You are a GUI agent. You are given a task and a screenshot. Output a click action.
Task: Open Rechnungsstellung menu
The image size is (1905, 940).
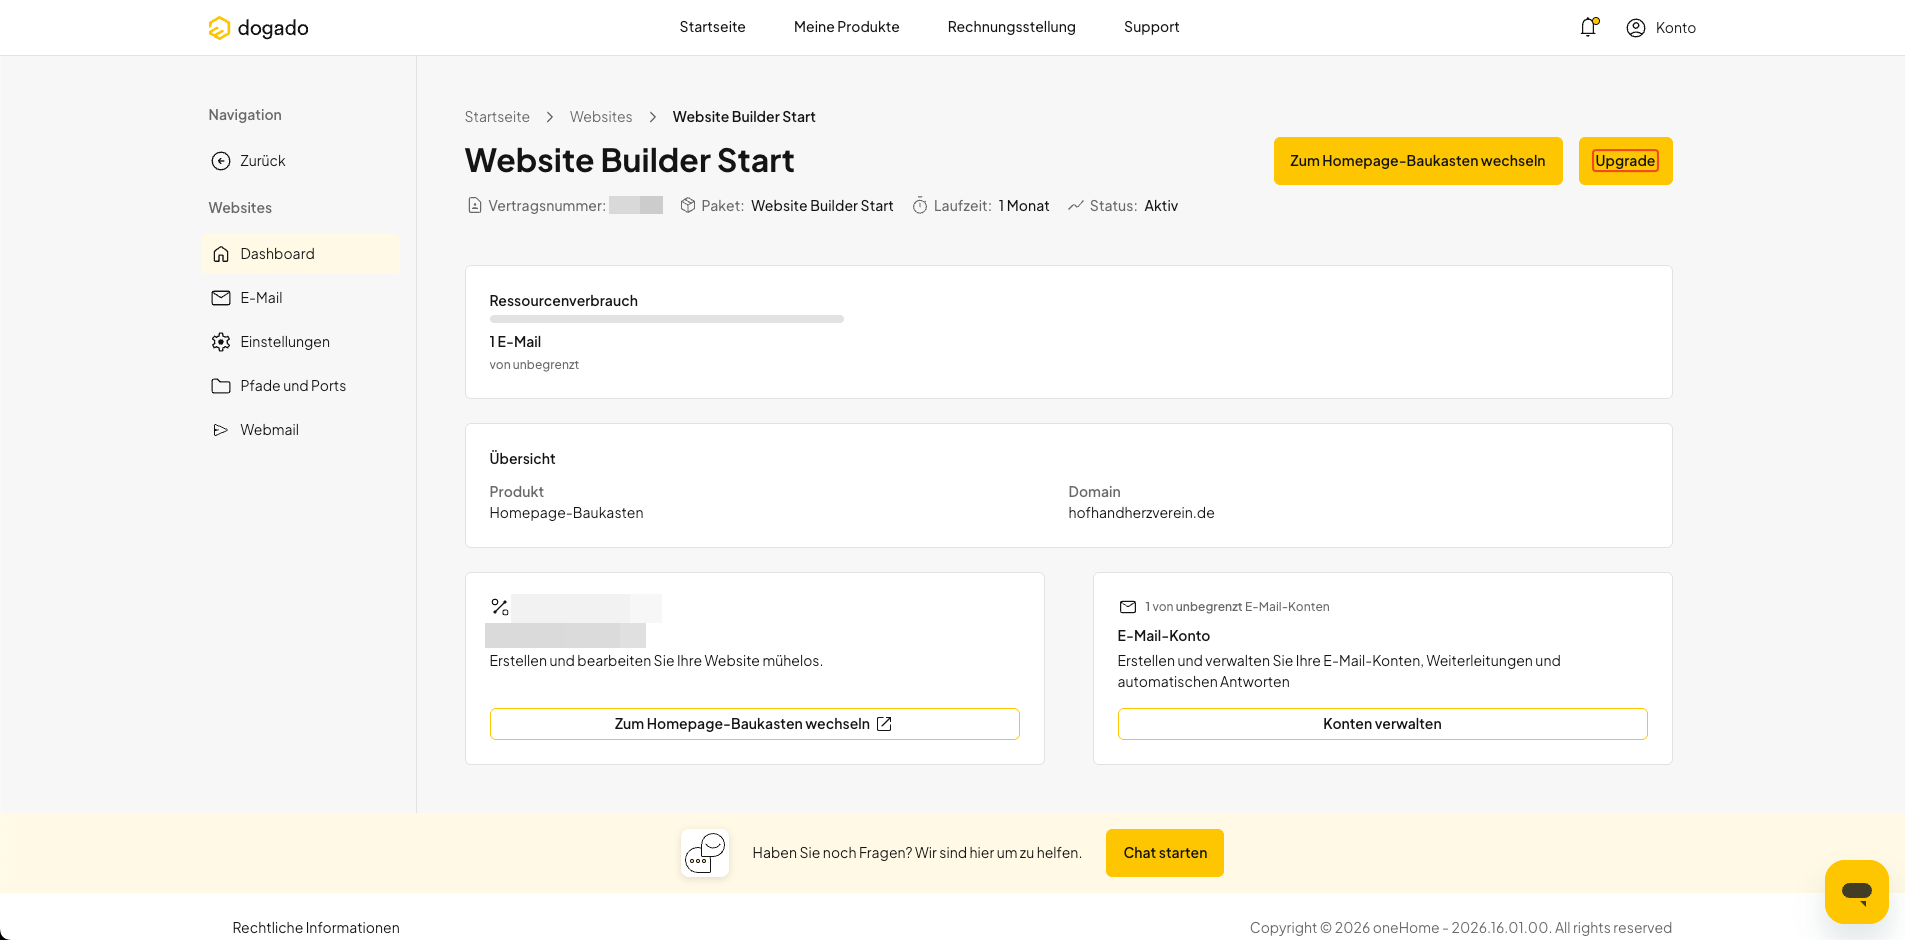tap(1012, 27)
